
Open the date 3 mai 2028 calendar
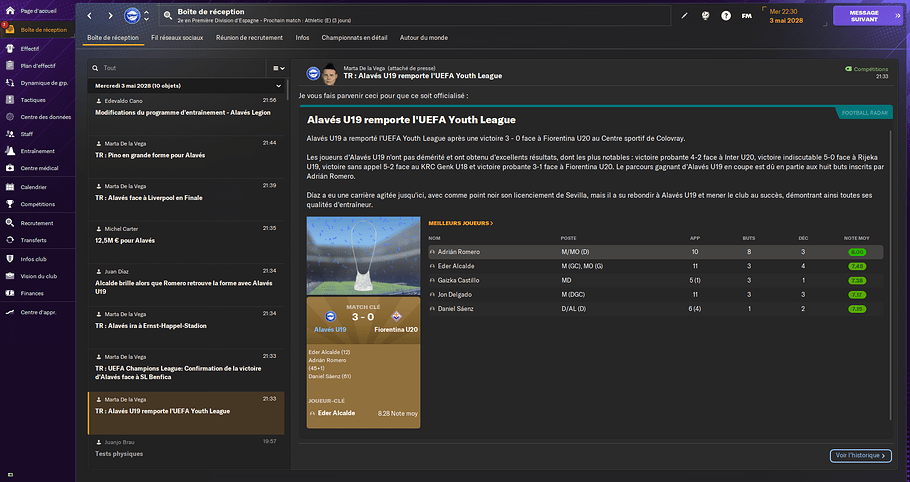(786, 20)
